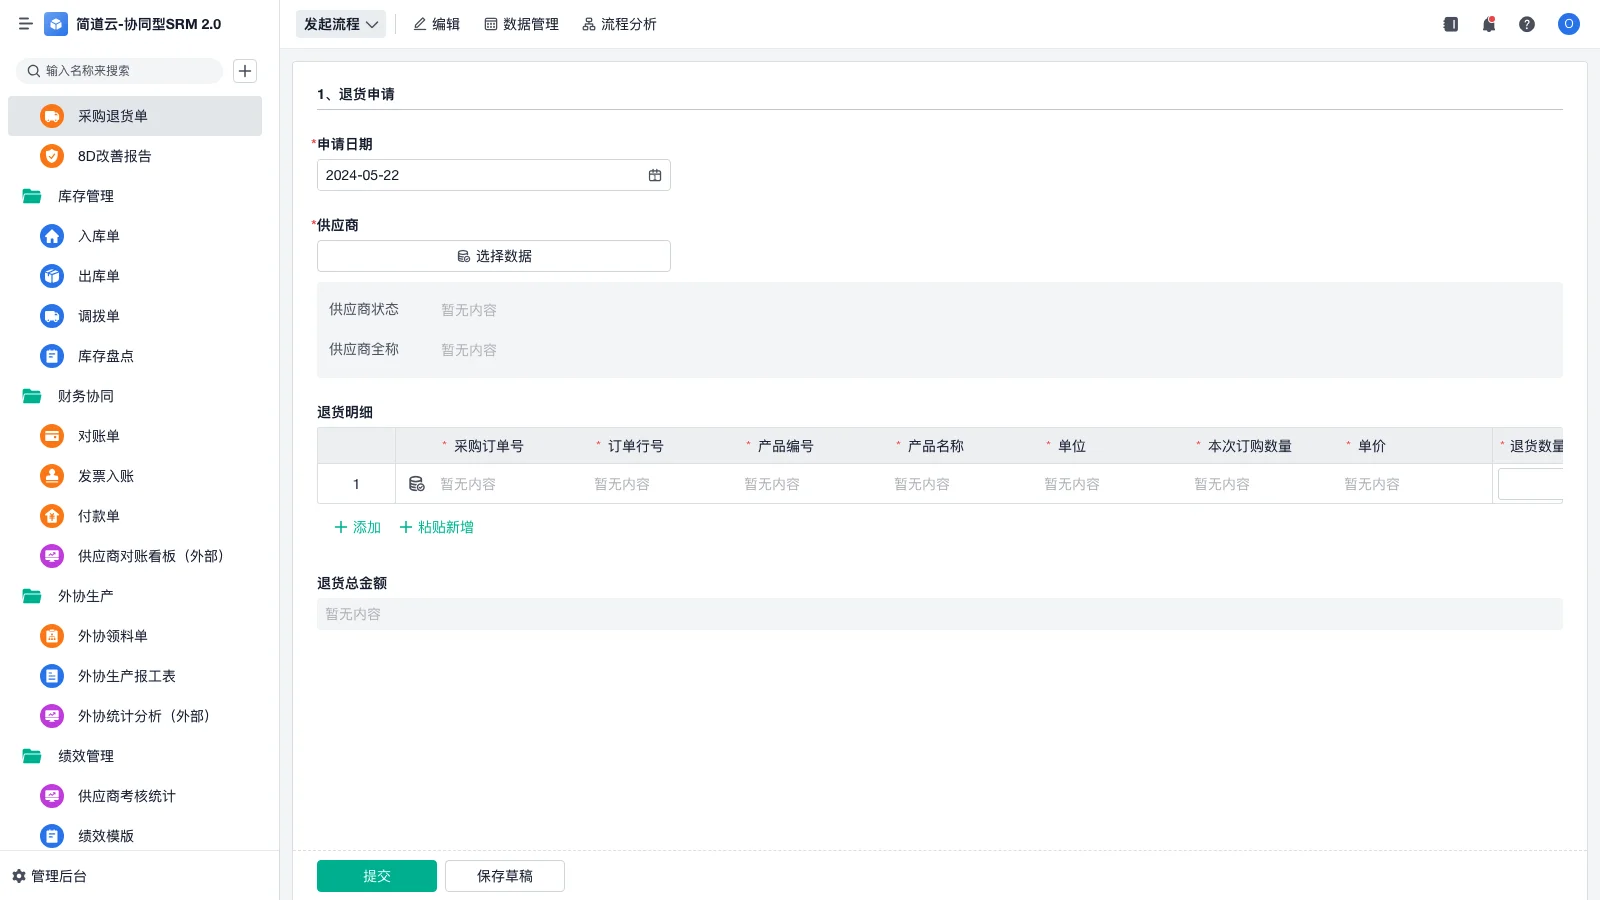
Task: Switch to the 数据管理 tab
Action: click(x=522, y=24)
